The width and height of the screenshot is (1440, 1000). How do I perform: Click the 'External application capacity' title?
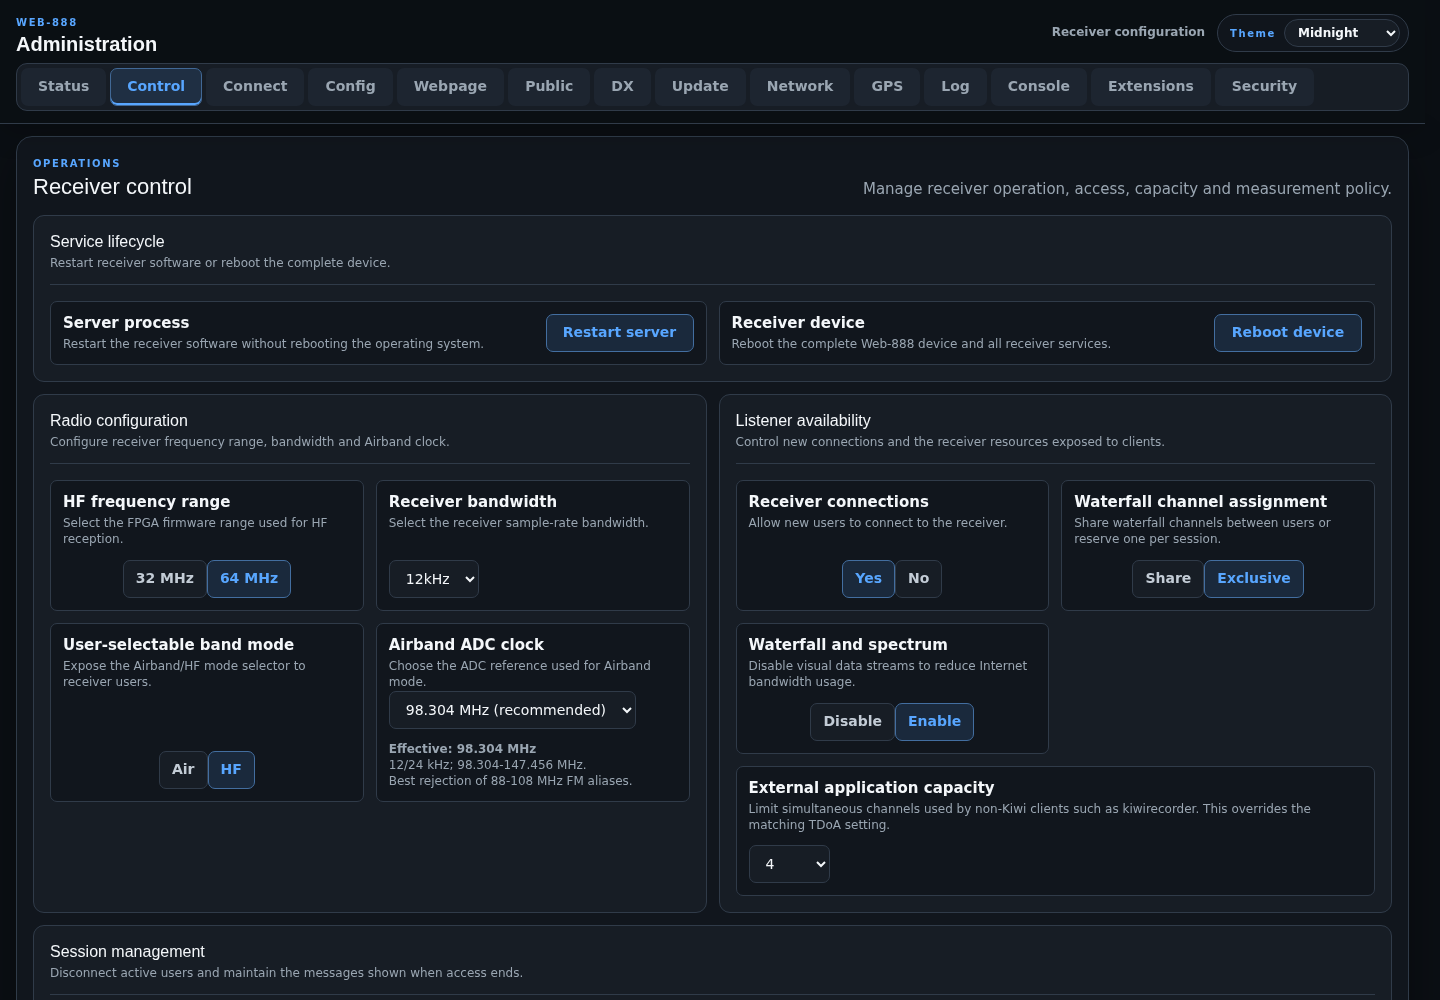coord(871,788)
